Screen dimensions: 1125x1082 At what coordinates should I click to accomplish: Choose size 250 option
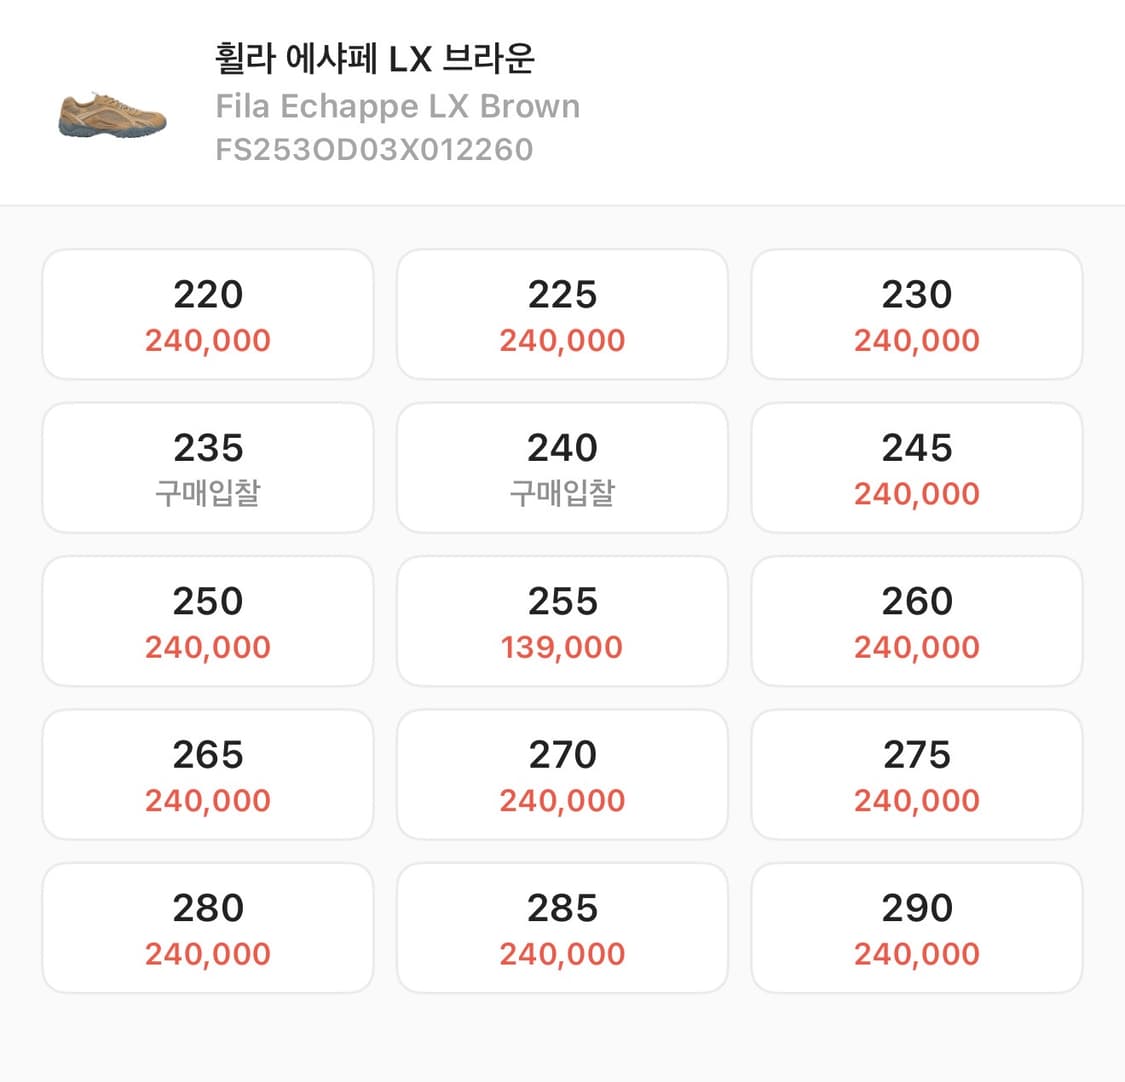pyautogui.click(x=207, y=620)
